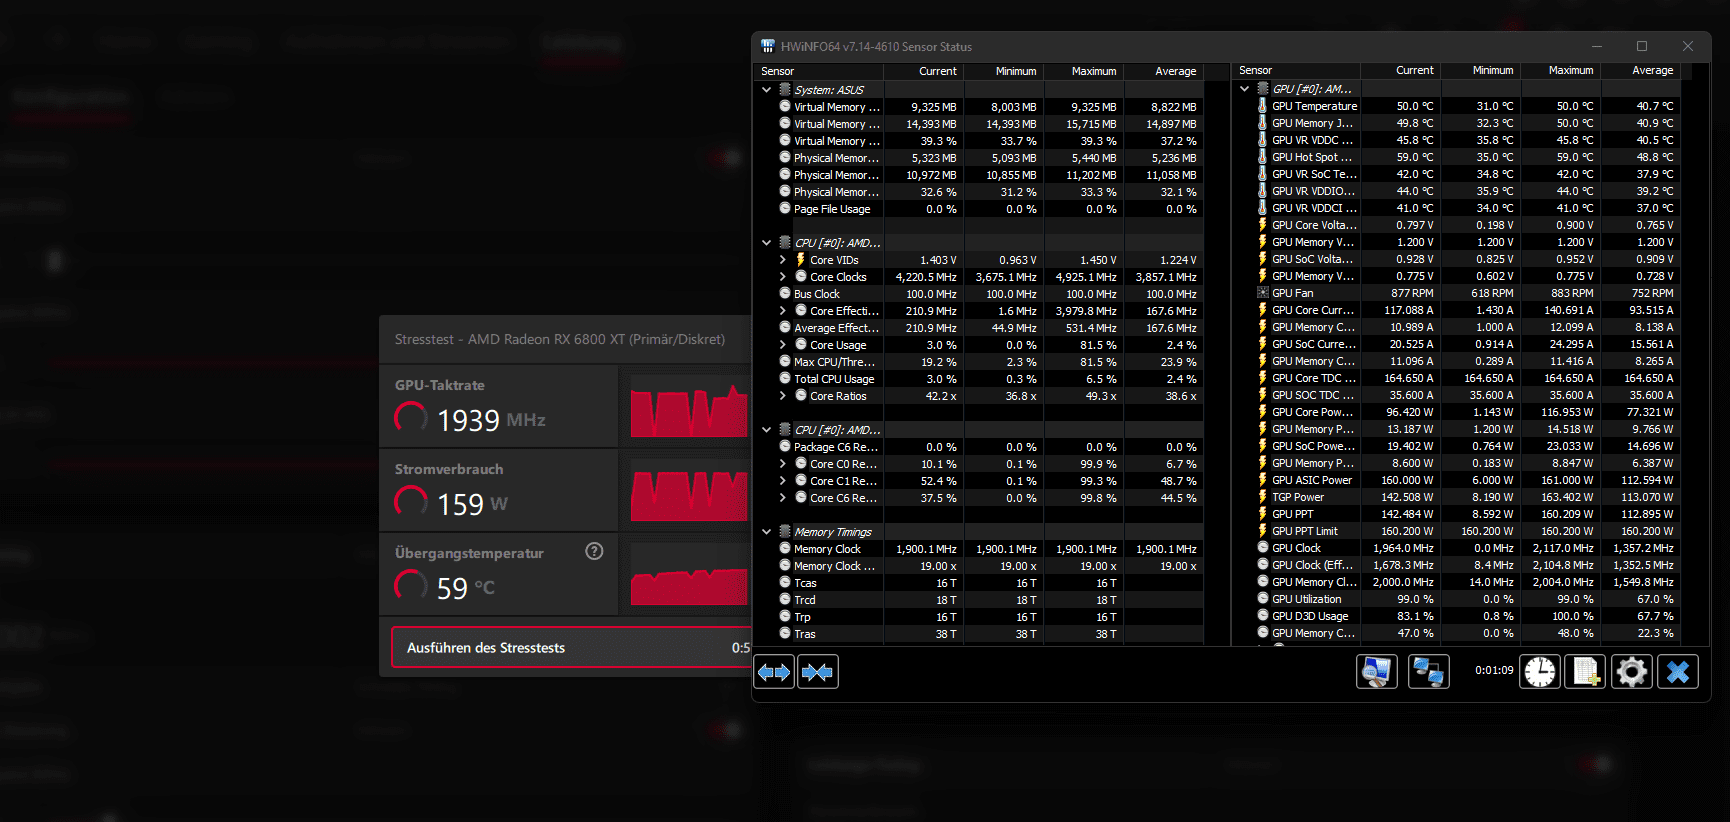Viewport: 1730px width, 822px height.
Task: Collapse the GPU [#0]: AMD group
Action: click(1245, 89)
